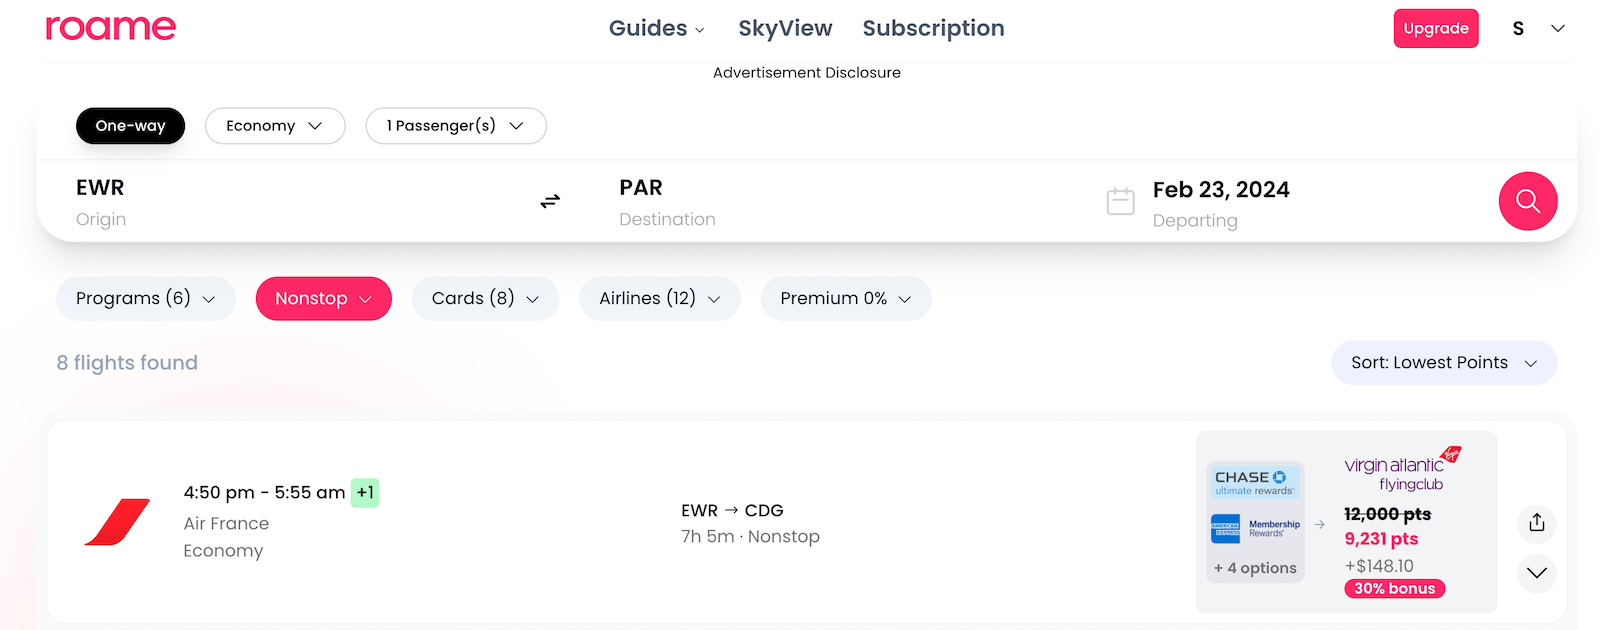This screenshot has width=1600, height=630.
Task: Open the Advertisement Disclosure link
Action: point(806,73)
